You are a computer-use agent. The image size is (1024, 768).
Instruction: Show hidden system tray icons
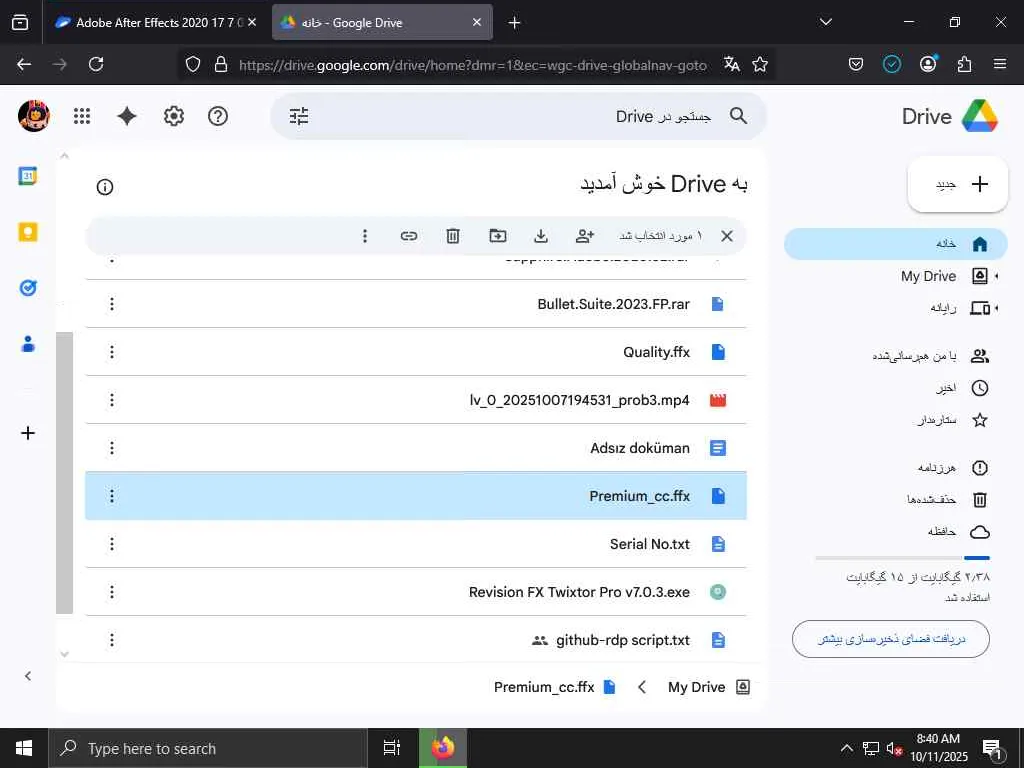[x=846, y=748]
